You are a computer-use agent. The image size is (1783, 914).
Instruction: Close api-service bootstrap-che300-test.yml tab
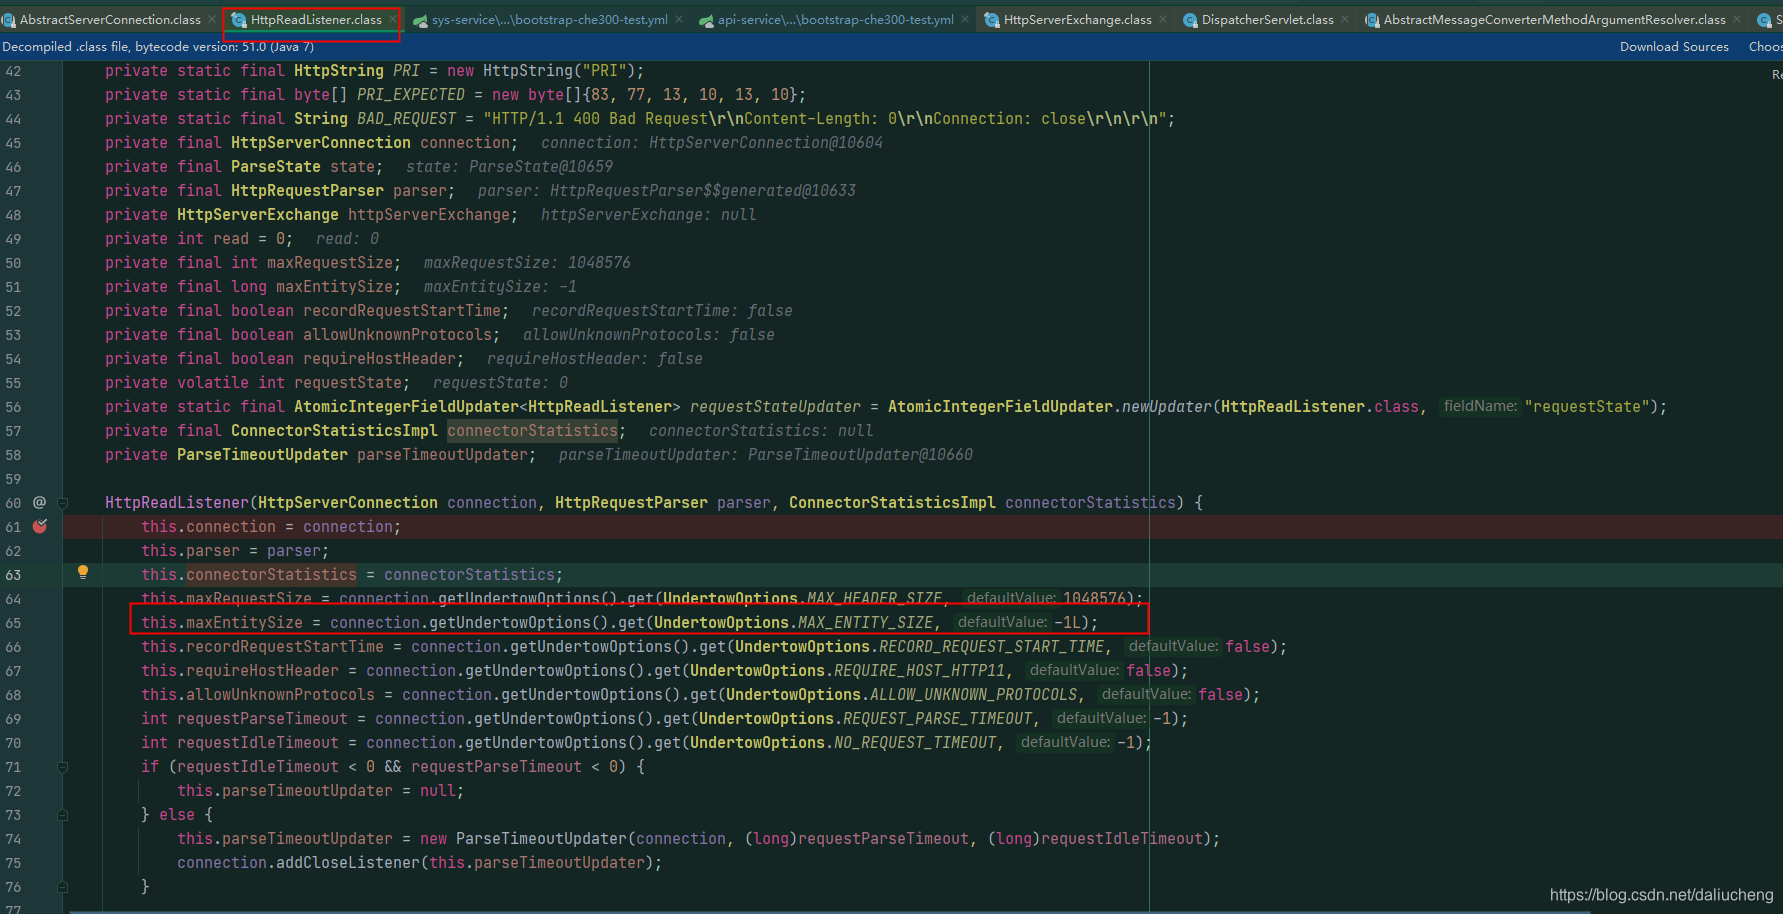[x=965, y=20]
